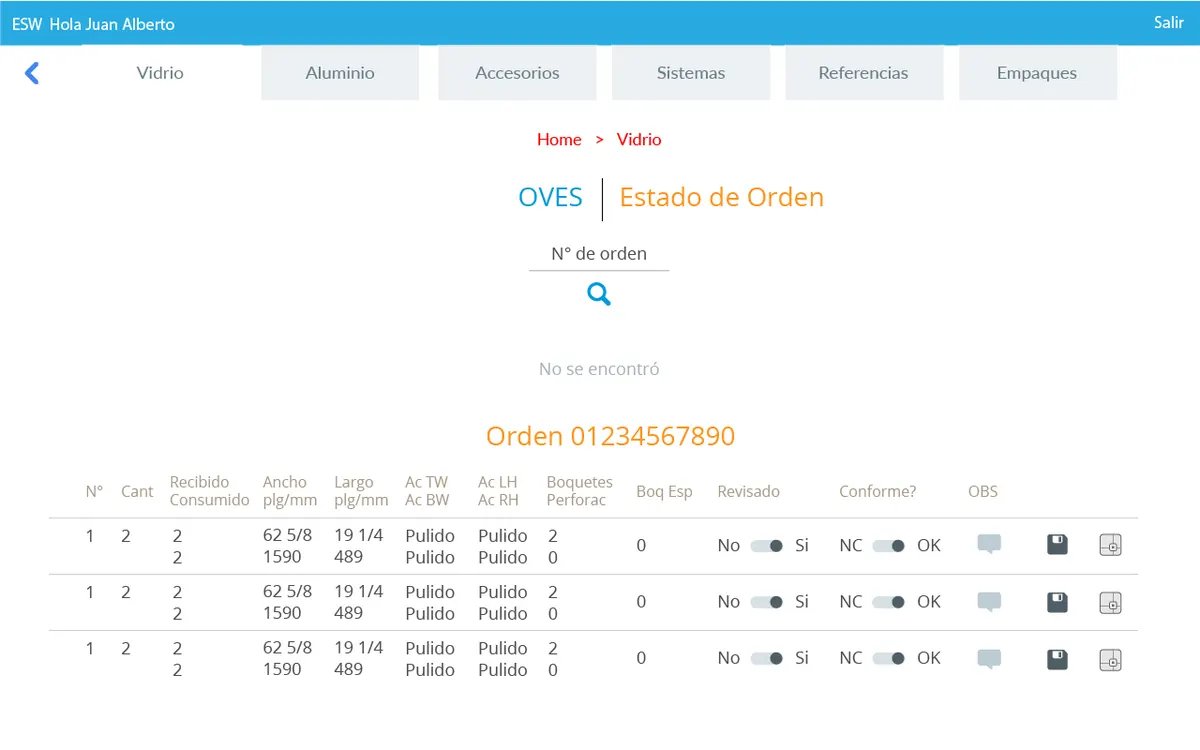Go to the Empaques tab
1200x750 pixels.
tap(1037, 73)
